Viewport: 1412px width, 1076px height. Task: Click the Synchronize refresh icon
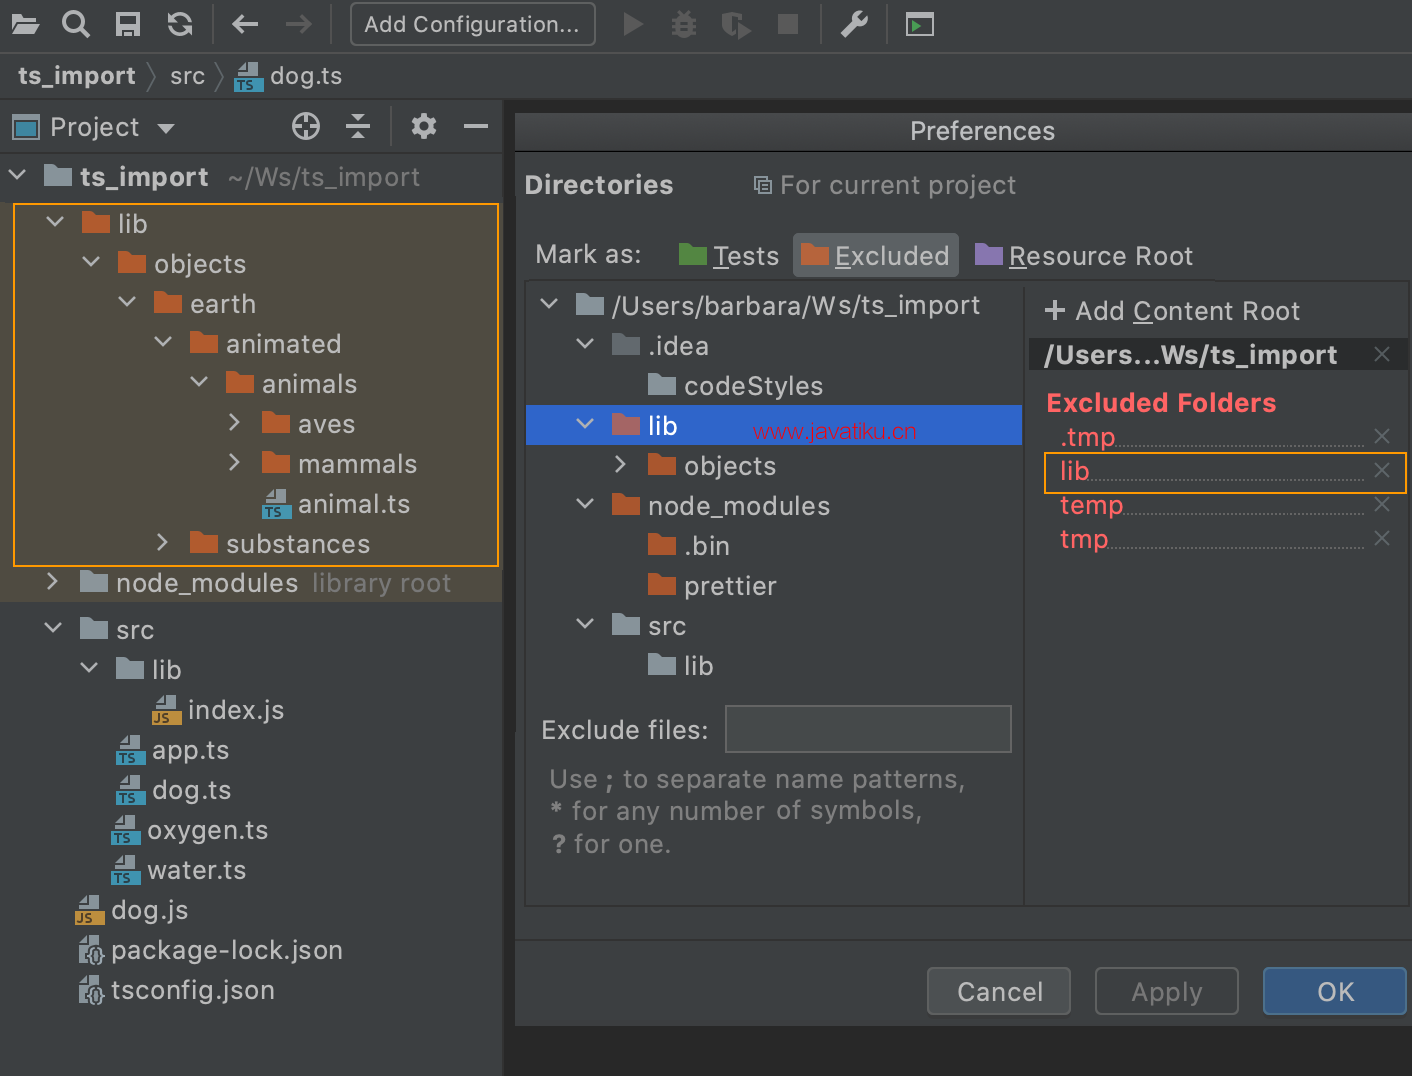180,24
